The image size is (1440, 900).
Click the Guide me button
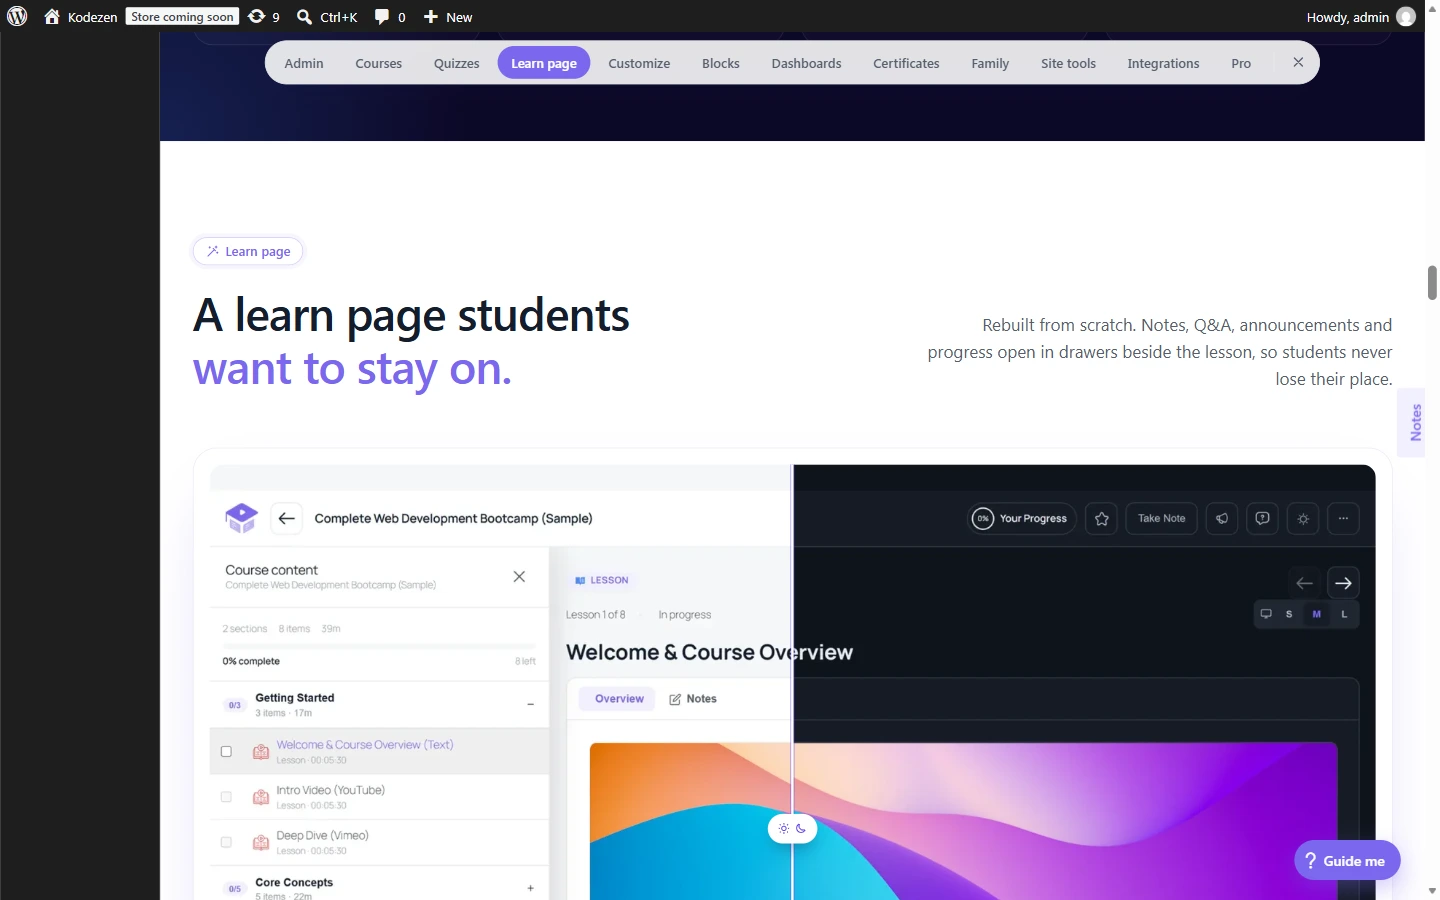(x=1347, y=861)
